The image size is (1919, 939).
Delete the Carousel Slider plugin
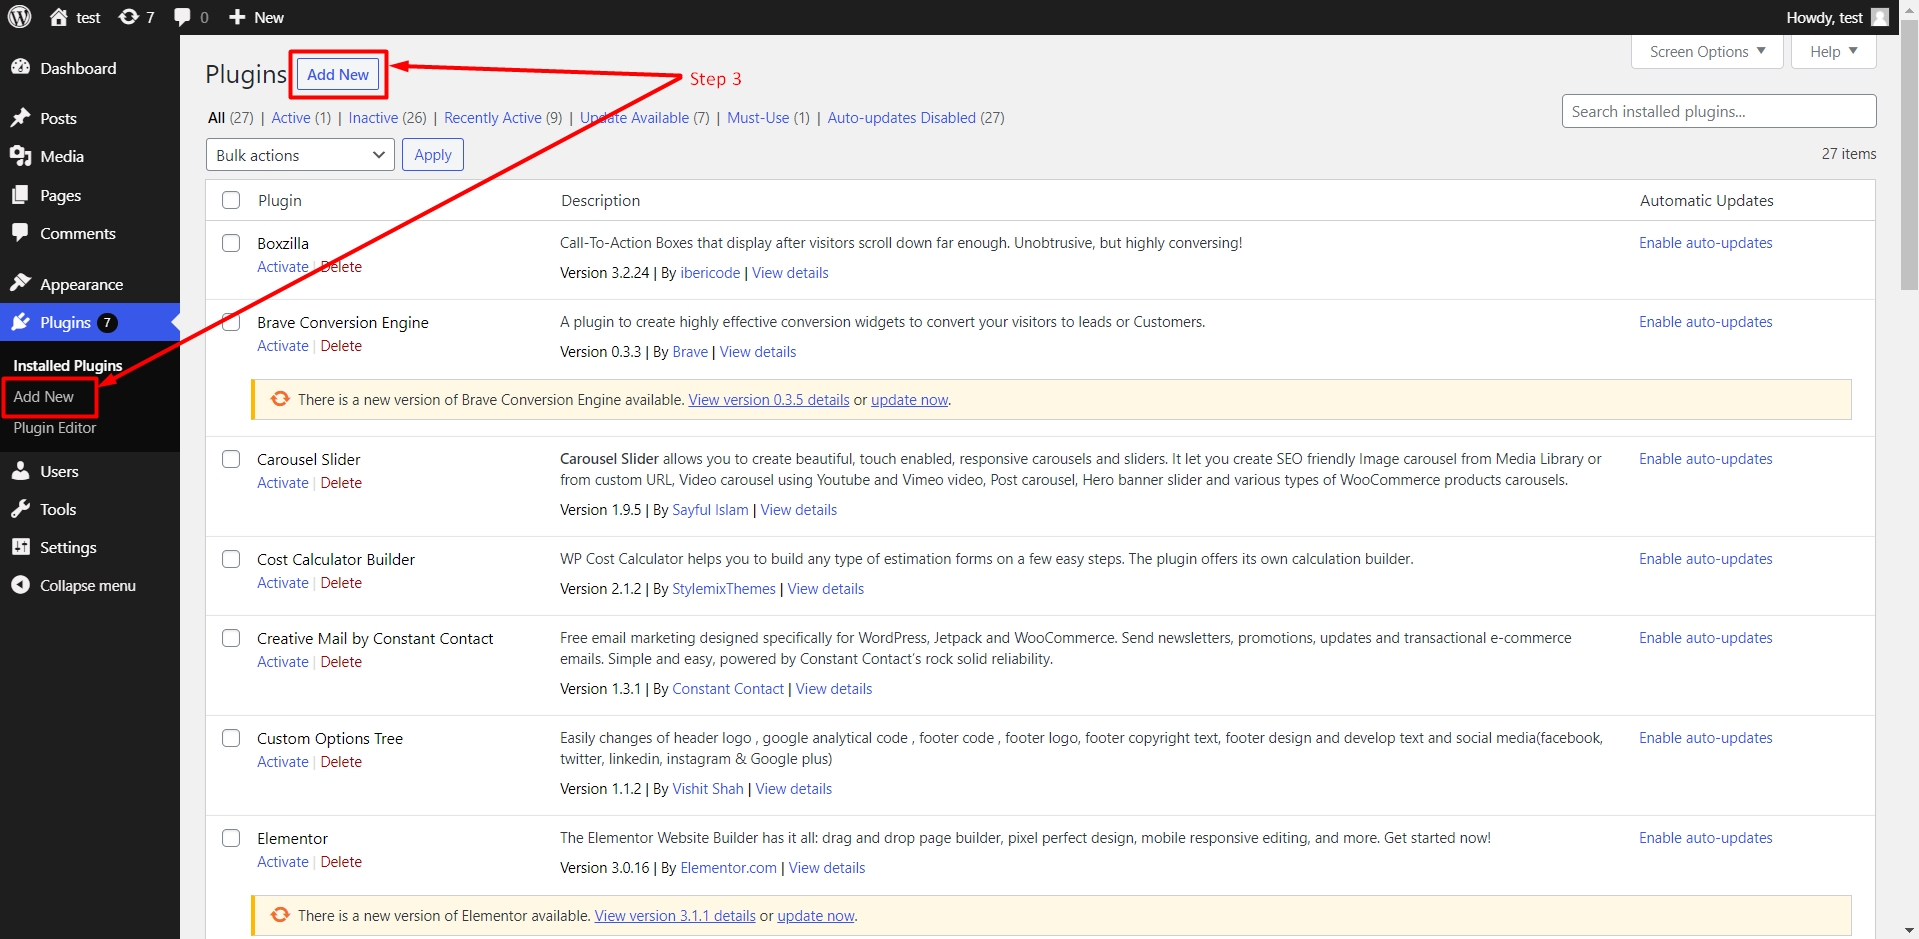click(x=341, y=483)
